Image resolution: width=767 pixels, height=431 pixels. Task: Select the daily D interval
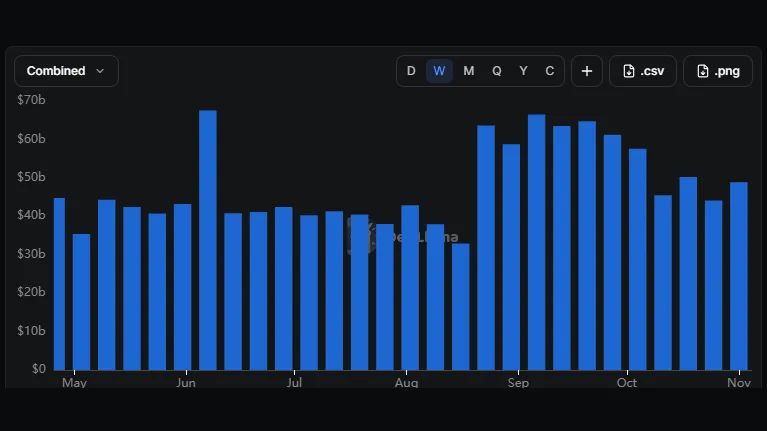click(411, 71)
